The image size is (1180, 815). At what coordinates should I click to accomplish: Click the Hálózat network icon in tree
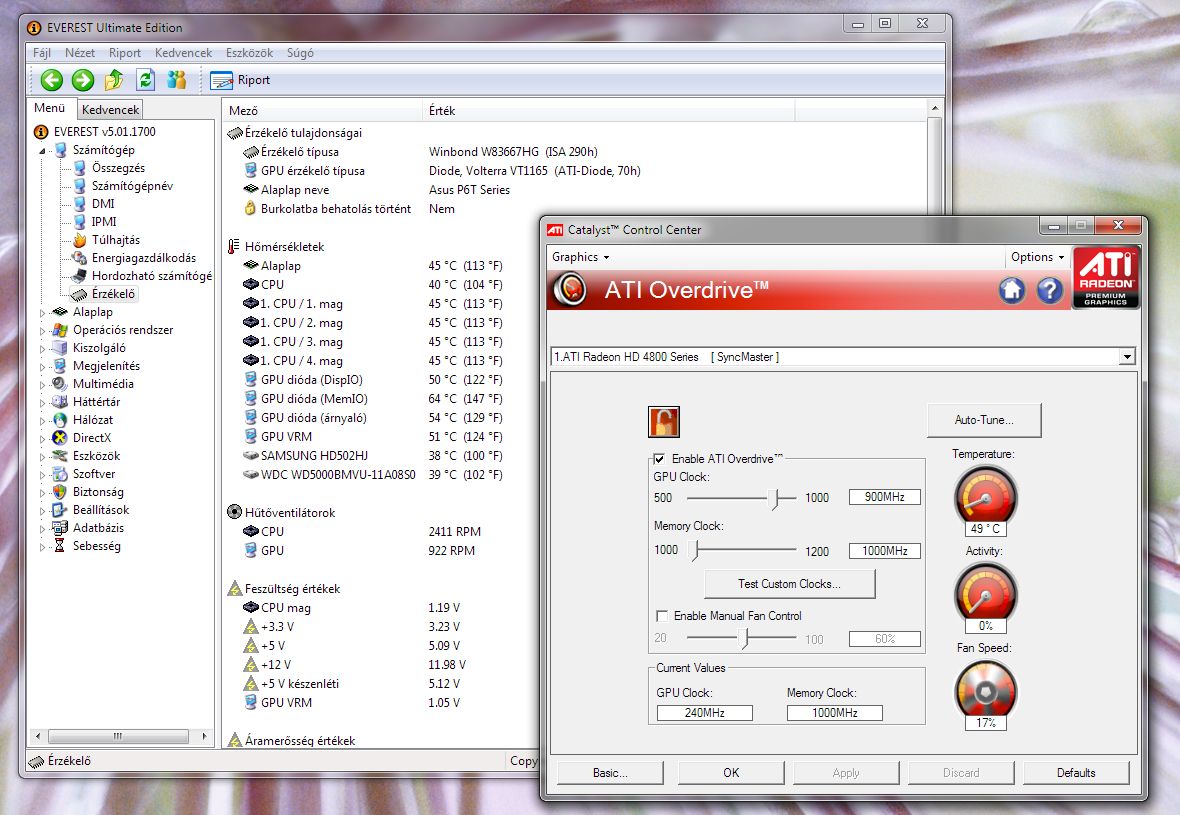tap(60, 420)
